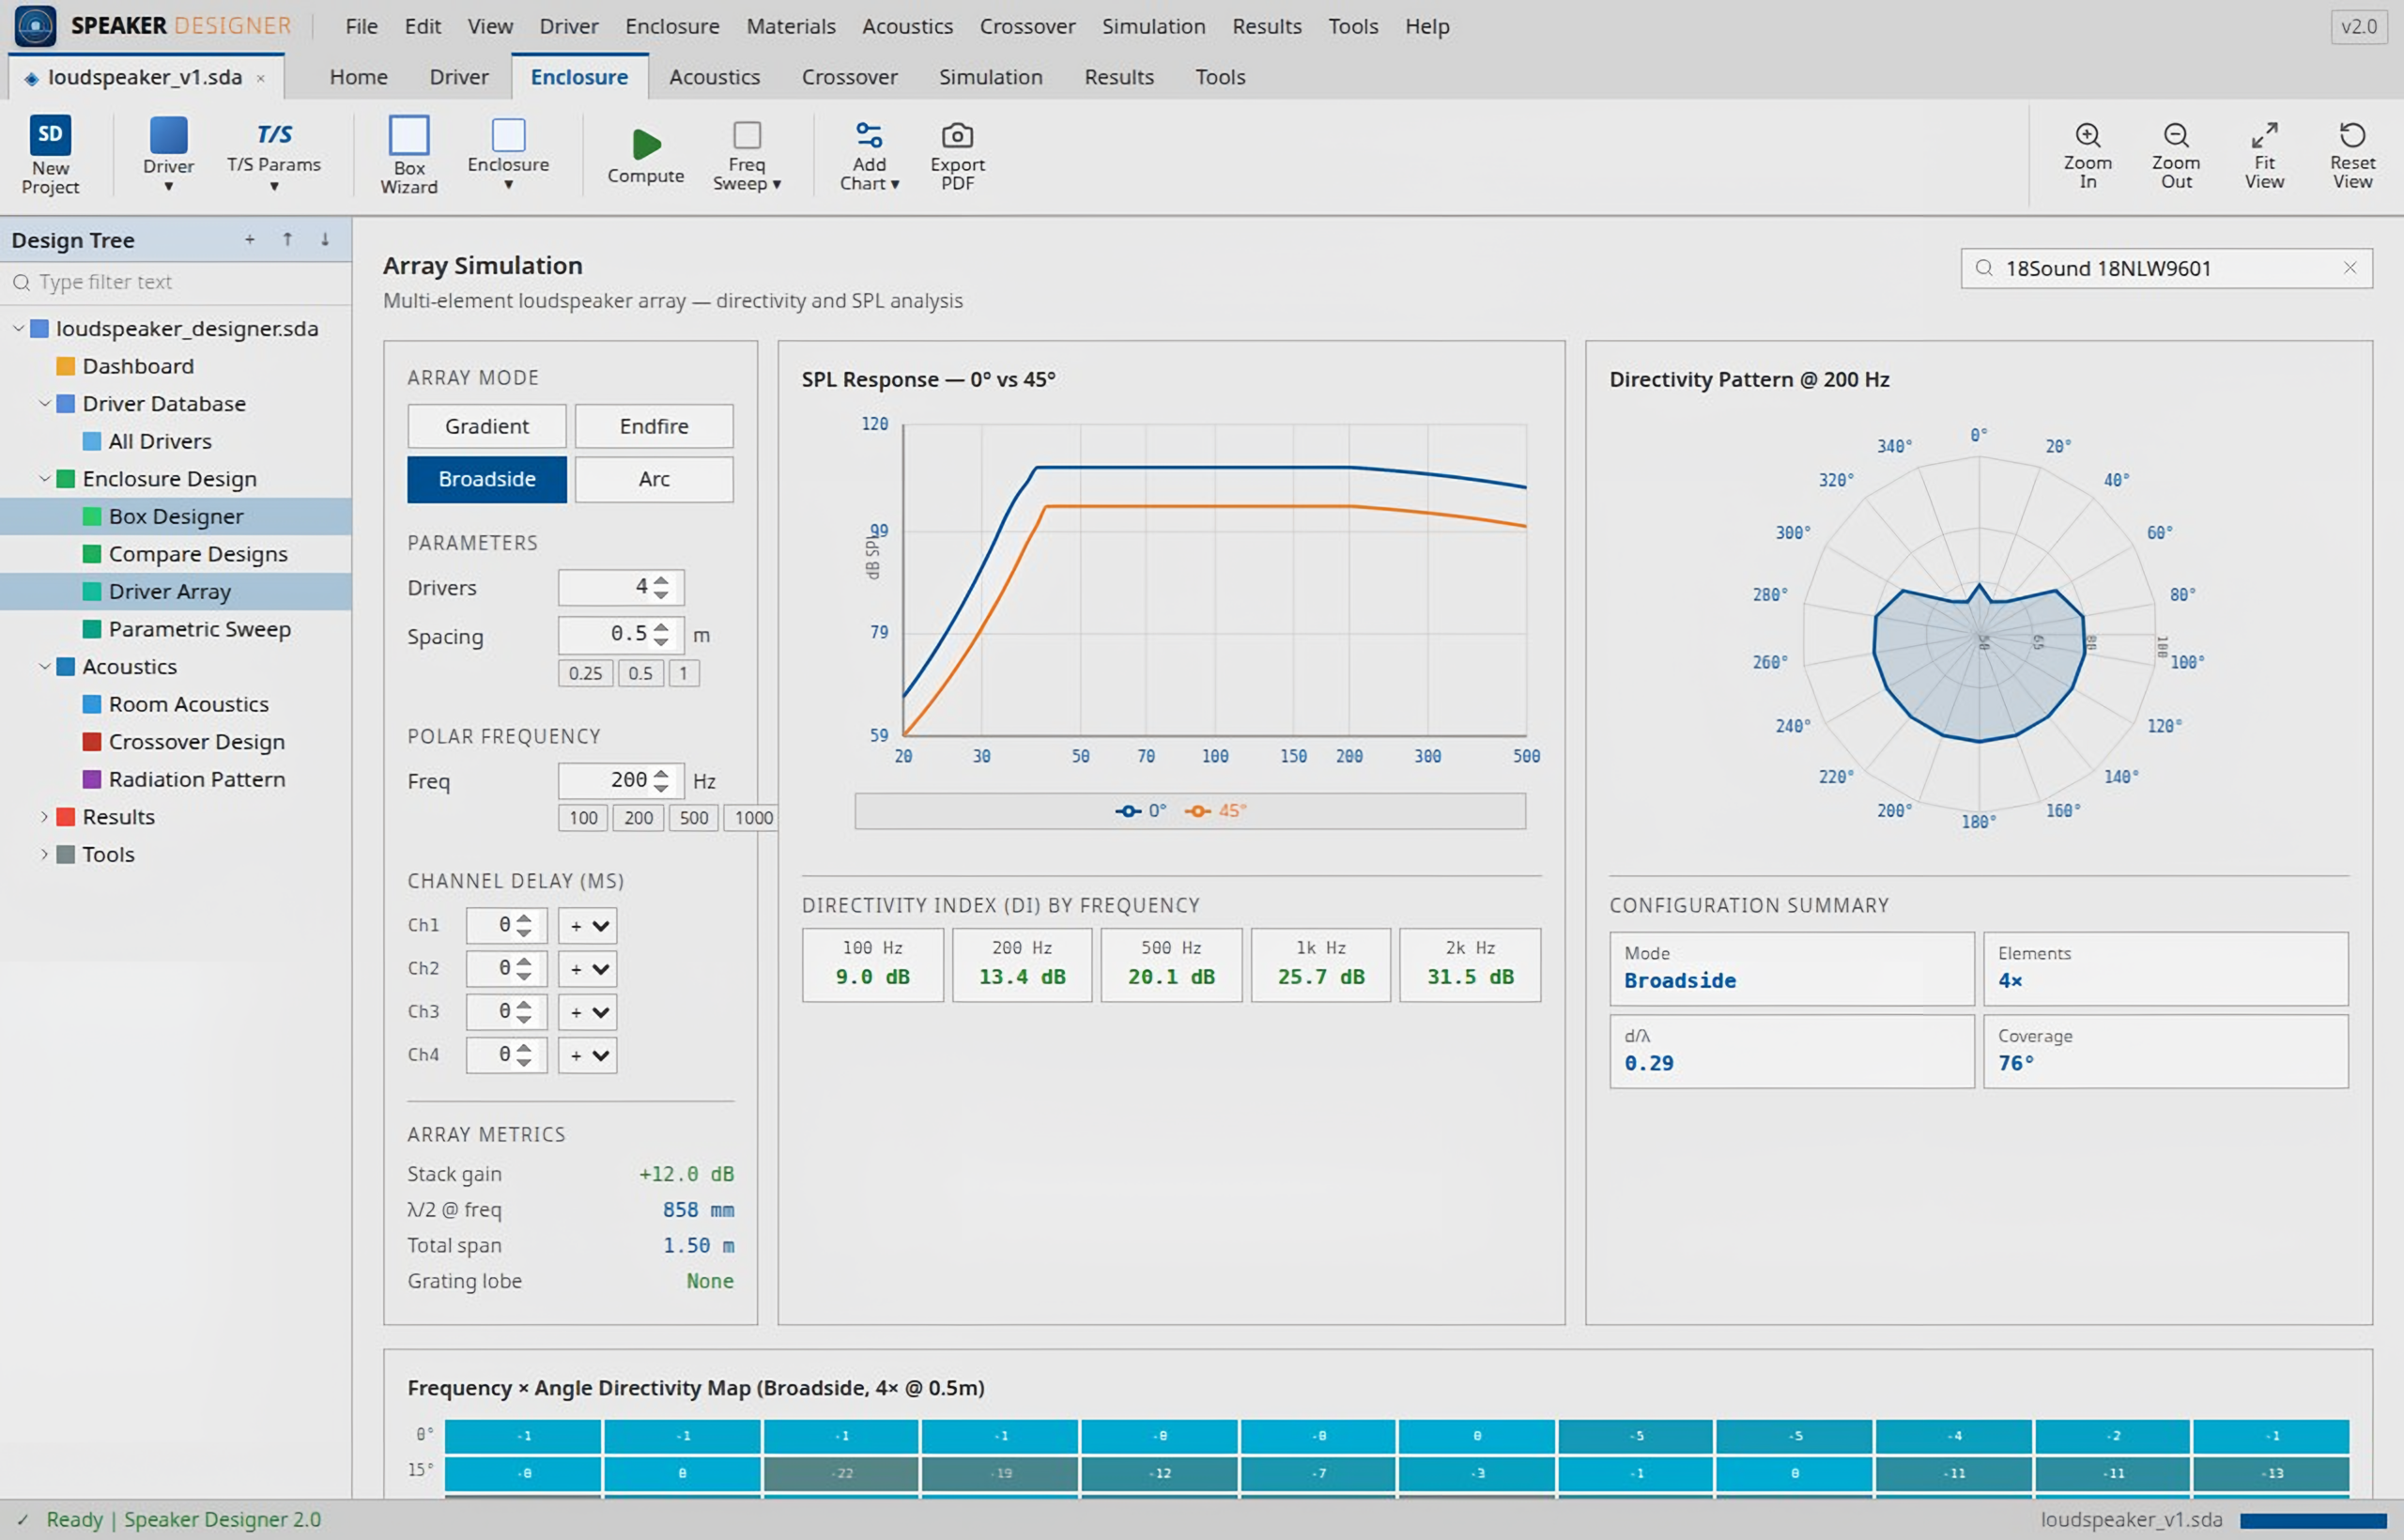Image resolution: width=2404 pixels, height=1540 pixels.
Task: Toggle the 45° series in chart legend
Action: click(x=1215, y=811)
